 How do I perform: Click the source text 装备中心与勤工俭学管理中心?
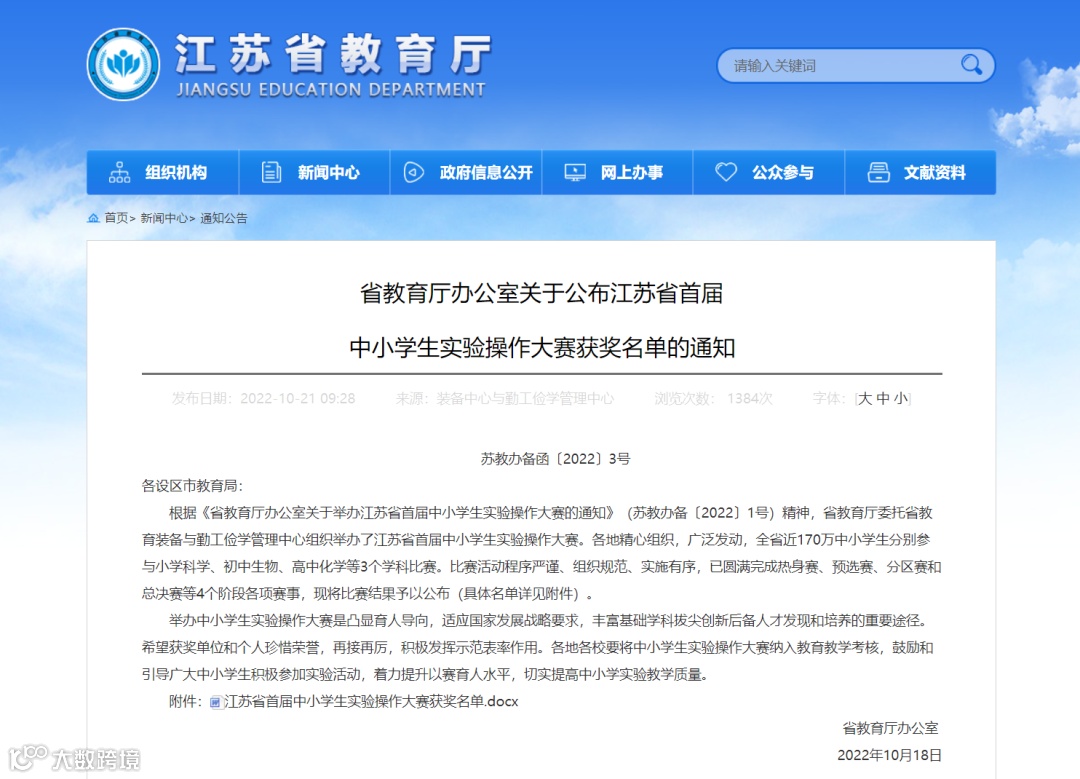pos(525,399)
